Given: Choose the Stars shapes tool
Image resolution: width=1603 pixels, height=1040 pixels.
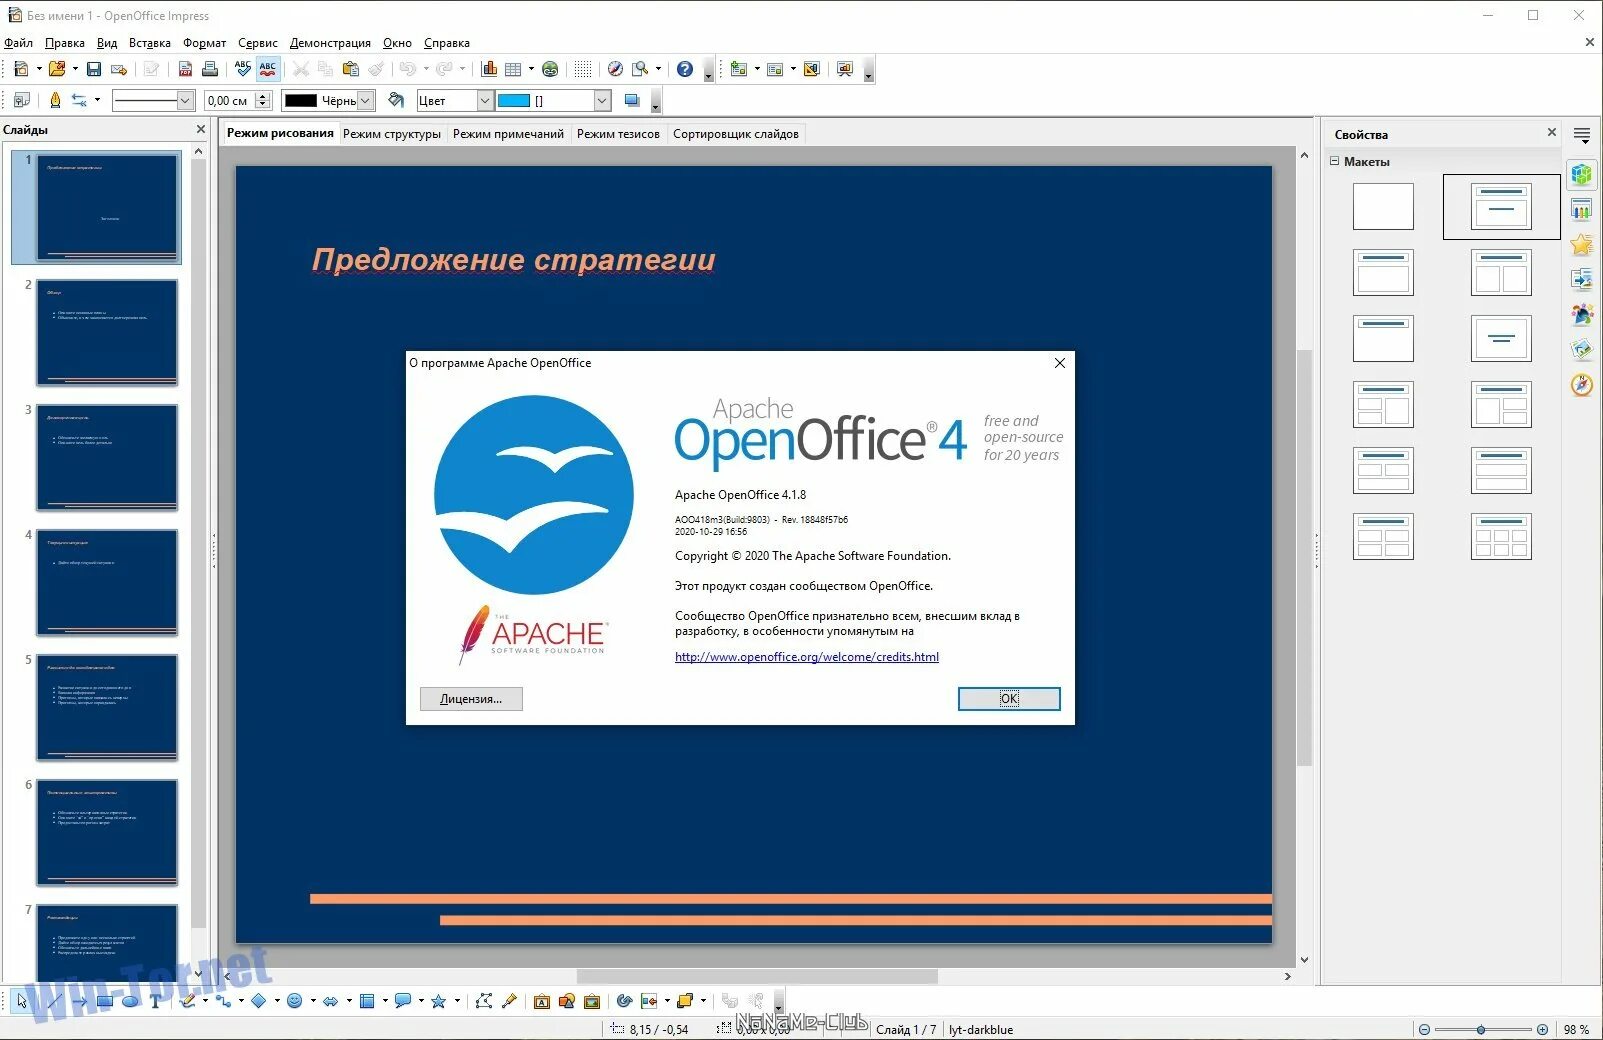Looking at the screenshot, I should pos(438,1000).
